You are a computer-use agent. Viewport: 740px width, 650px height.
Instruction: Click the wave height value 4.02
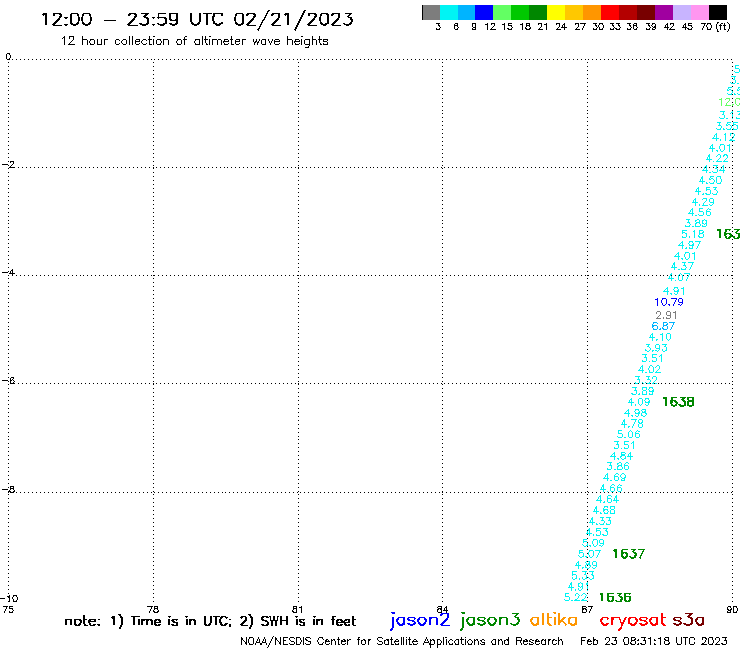coord(649,370)
